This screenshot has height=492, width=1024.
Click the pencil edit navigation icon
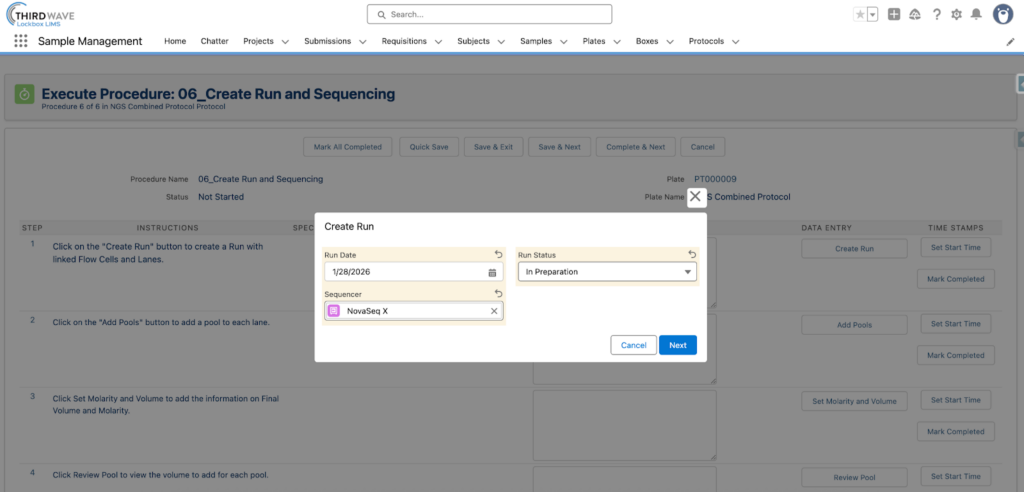[x=1010, y=41]
